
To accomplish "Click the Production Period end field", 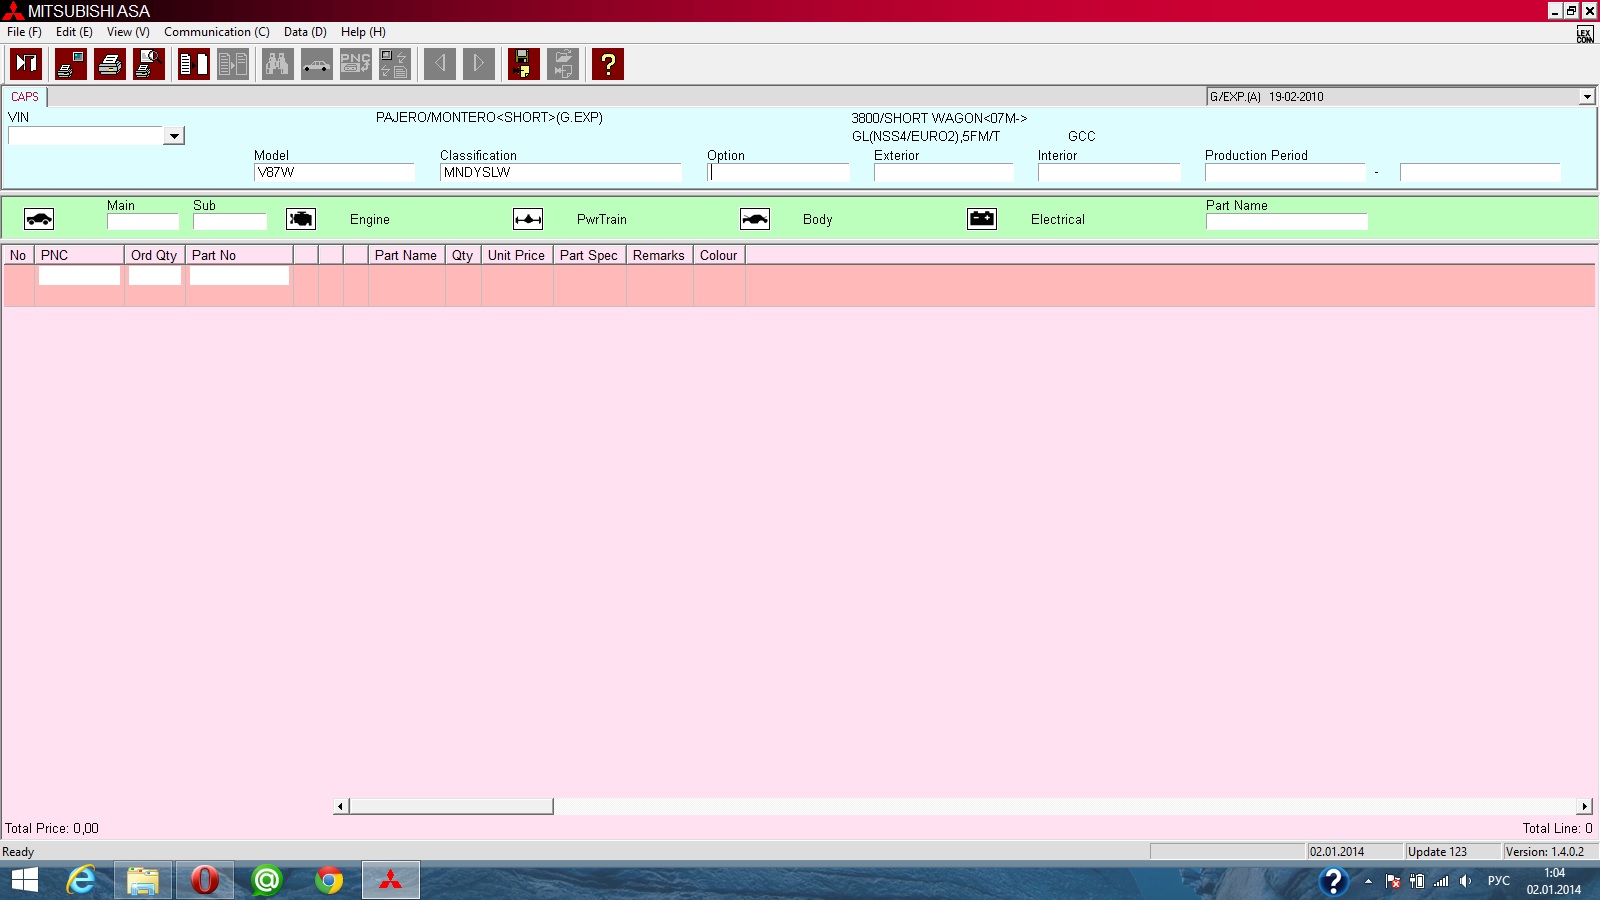I will (1480, 173).
